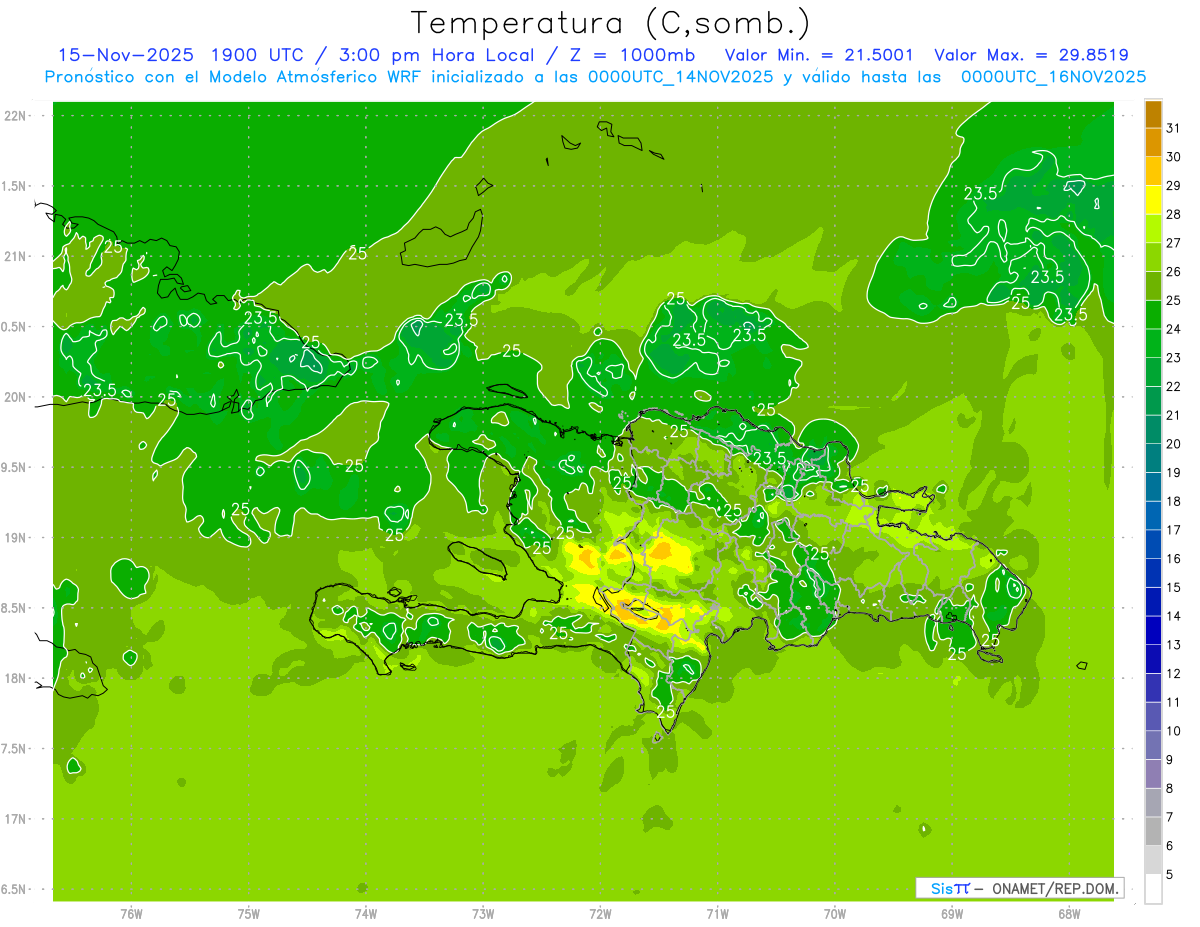Pick the dark orange colorbar swatch above 31
1200x927 pixels.
pyautogui.click(x=1153, y=114)
